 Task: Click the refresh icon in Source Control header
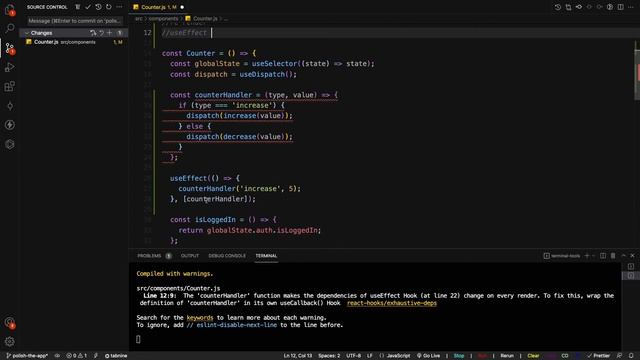coord(109,7)
